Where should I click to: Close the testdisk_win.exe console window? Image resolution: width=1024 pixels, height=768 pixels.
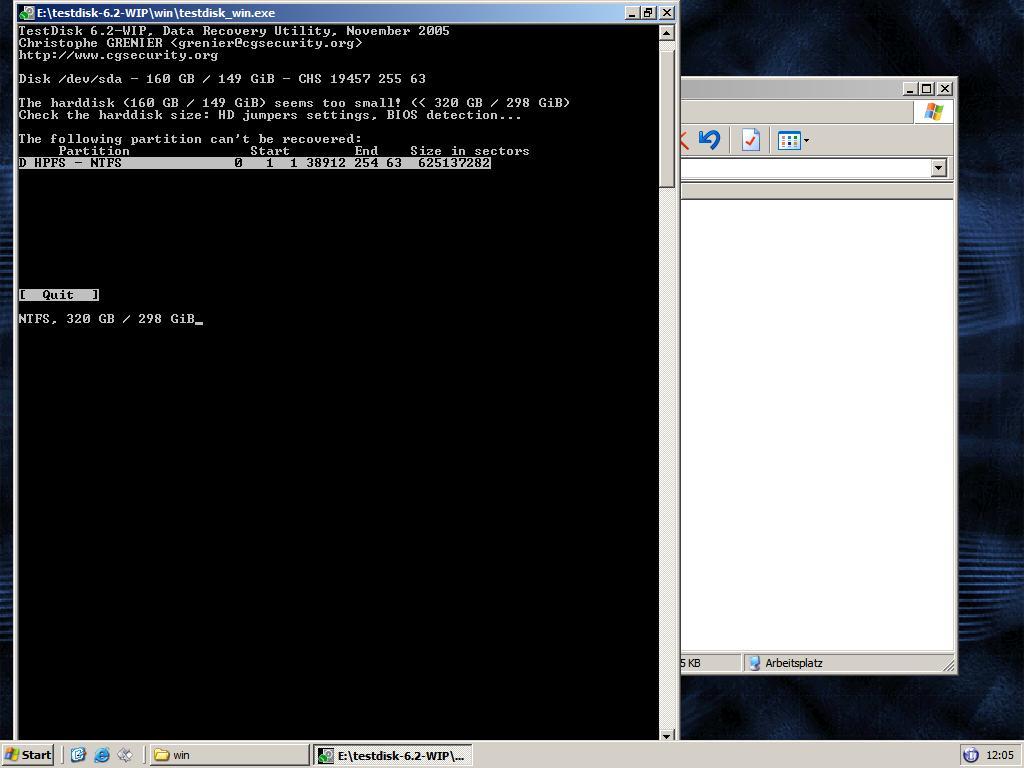tap(666, 12)
